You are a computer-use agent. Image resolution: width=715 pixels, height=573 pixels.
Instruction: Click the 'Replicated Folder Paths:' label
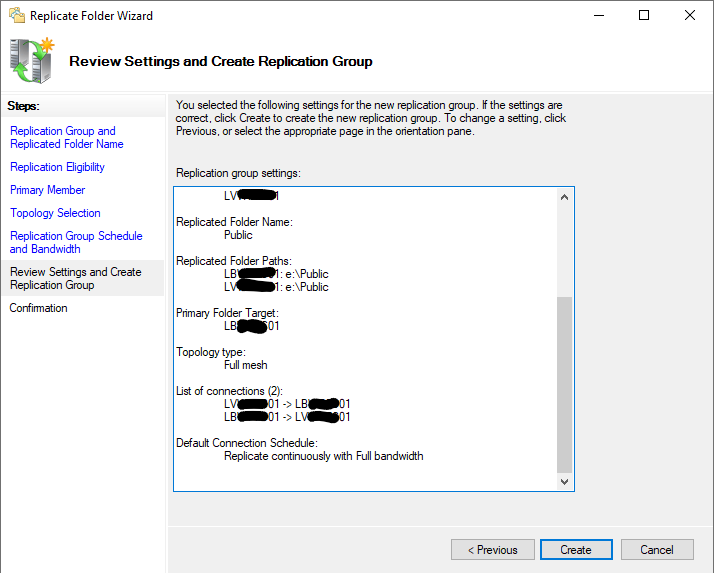(x=234, y=261)
